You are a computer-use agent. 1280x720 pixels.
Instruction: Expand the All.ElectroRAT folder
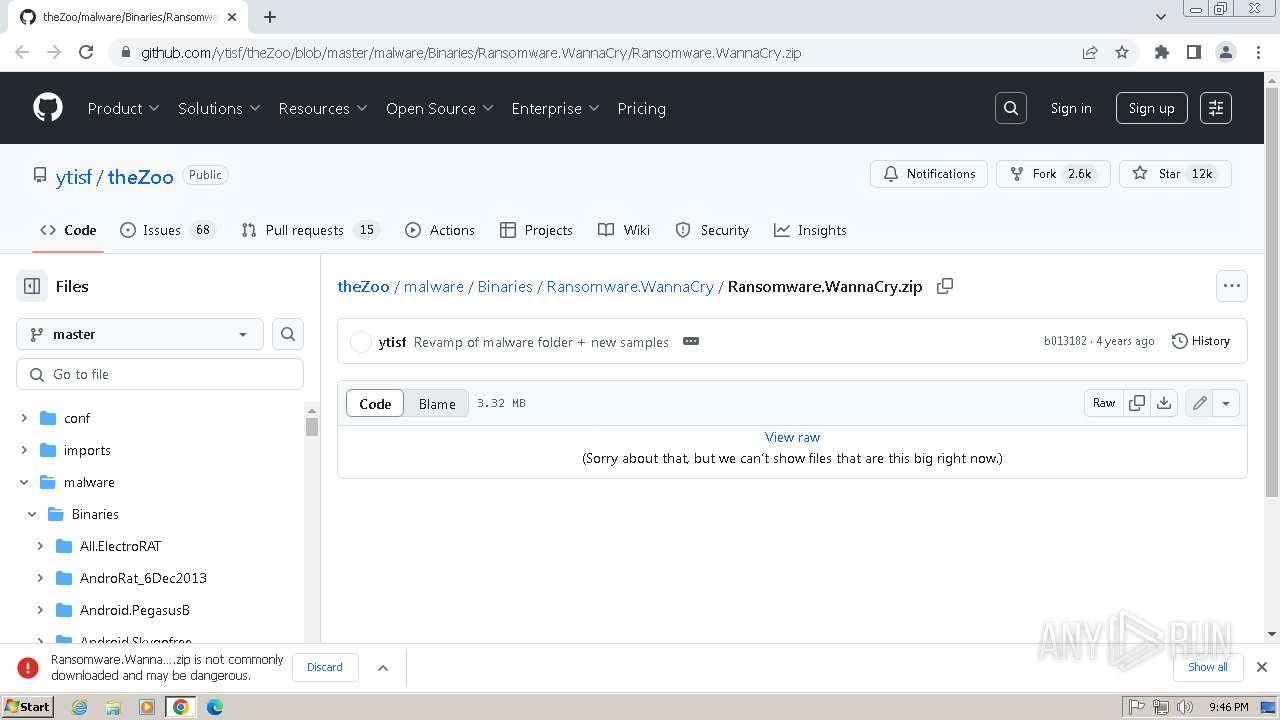[x=40, y=546]
